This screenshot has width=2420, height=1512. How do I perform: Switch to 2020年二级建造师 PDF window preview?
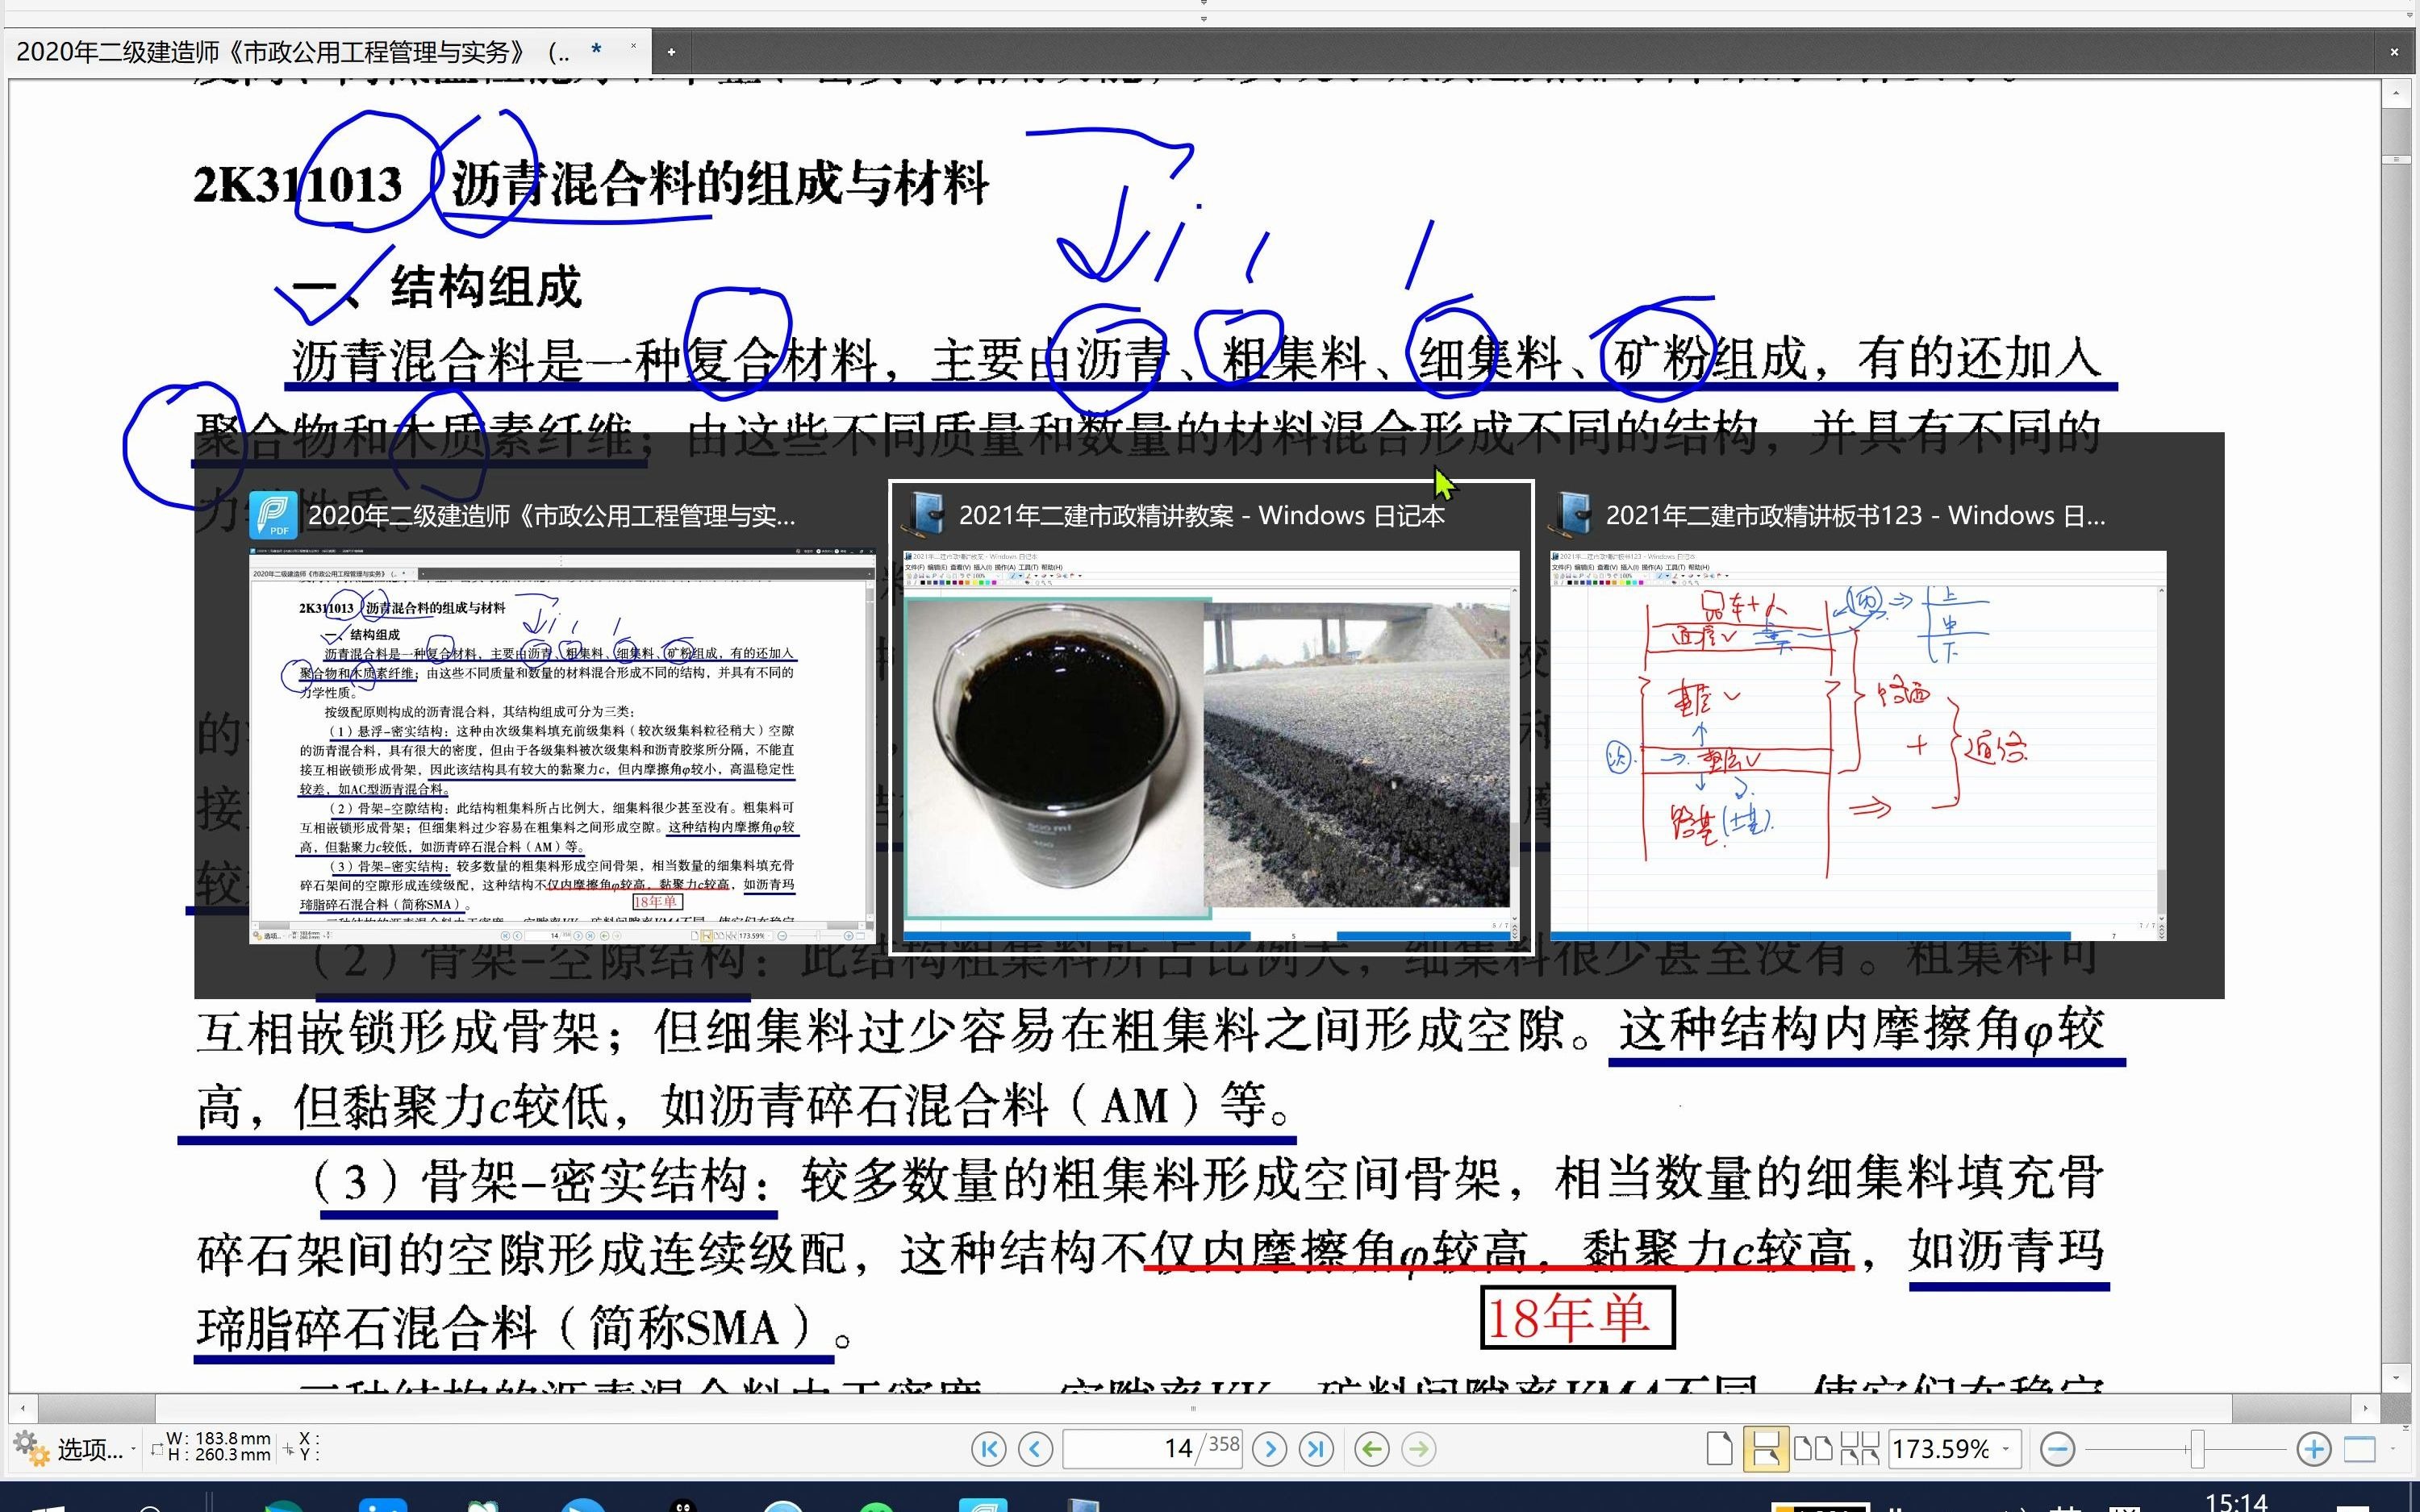coord(562,747)
